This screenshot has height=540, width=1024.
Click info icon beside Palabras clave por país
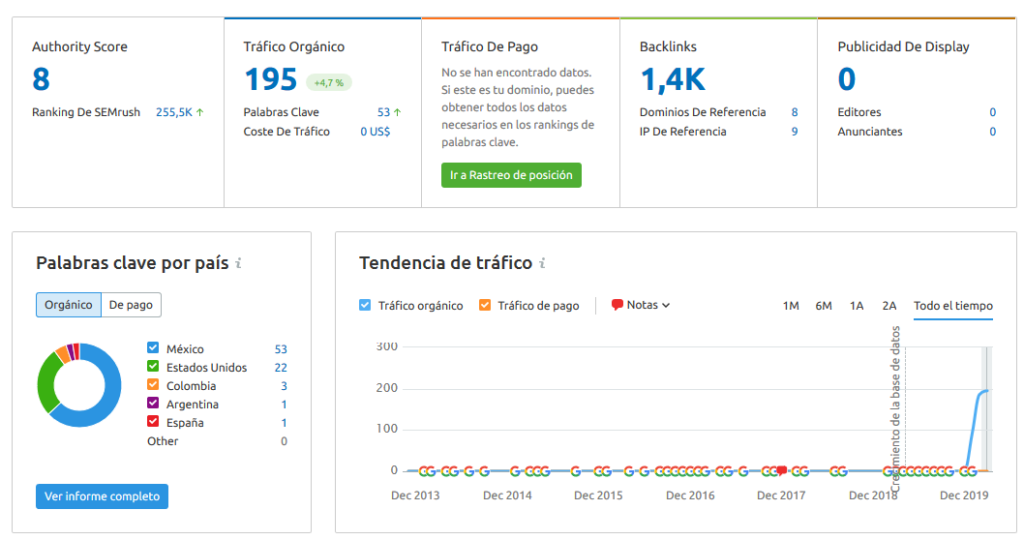(x=238, y=263)
